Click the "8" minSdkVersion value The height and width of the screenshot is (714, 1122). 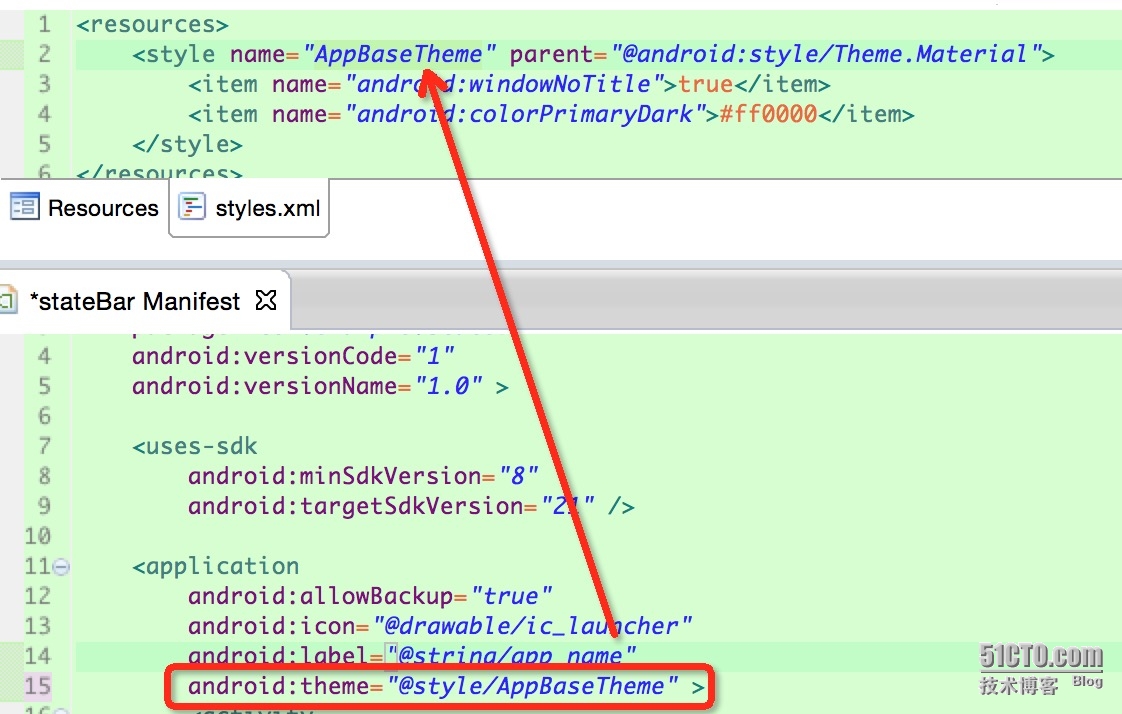[519, 476]
